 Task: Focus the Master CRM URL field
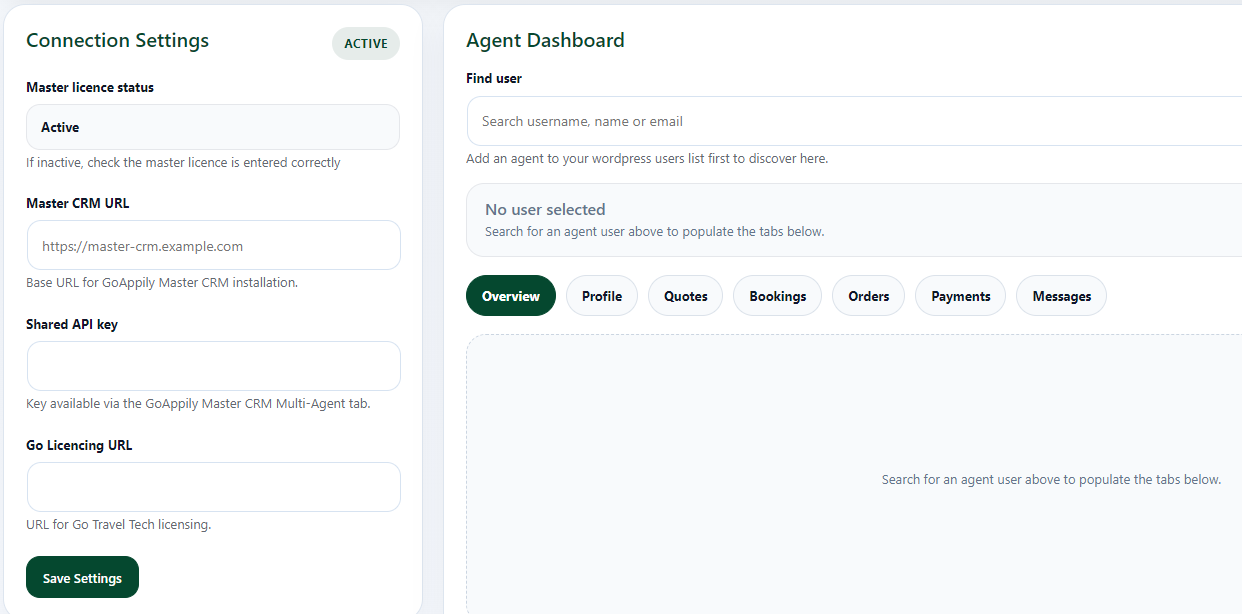pos(214,245)
